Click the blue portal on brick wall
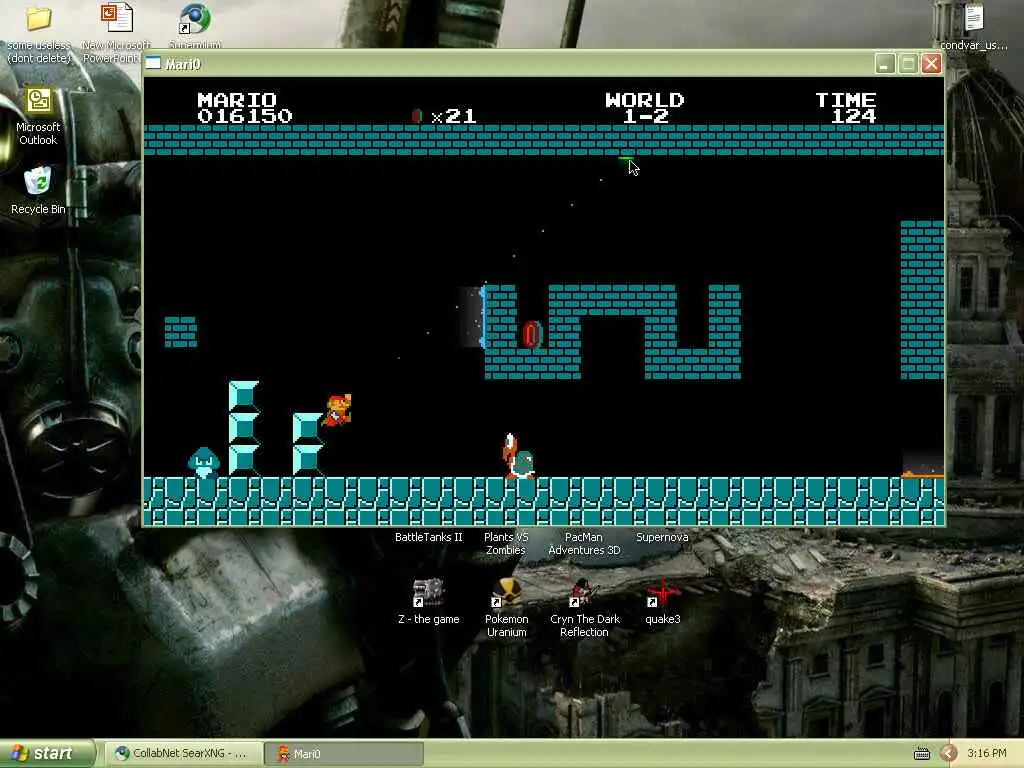Image resolution: width=1024 pixels, height=768 pixels. click(483, 317)
